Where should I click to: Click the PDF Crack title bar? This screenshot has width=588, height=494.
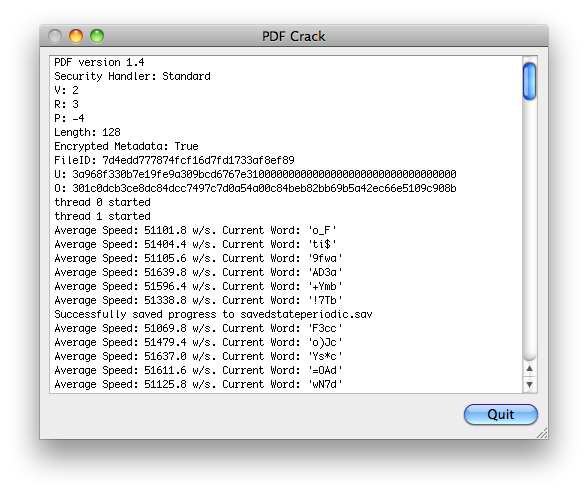click(294, 36)
